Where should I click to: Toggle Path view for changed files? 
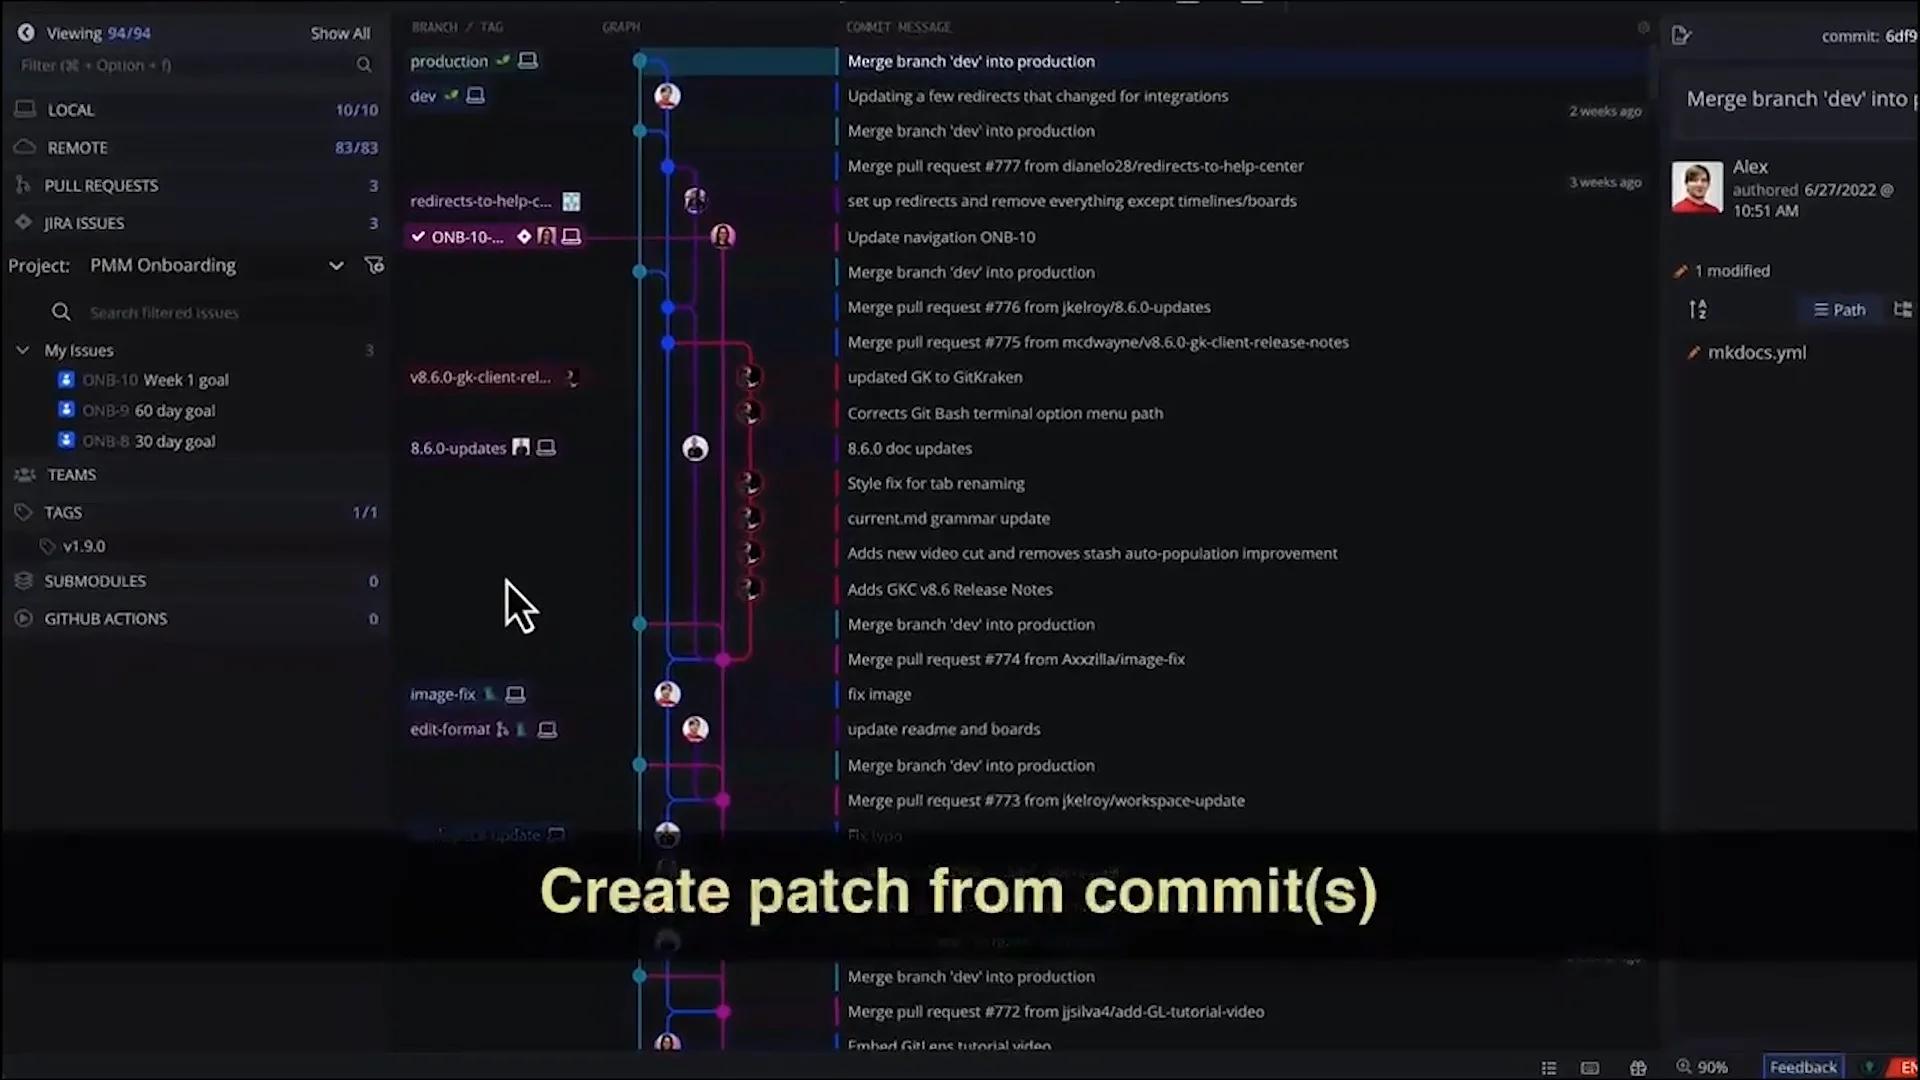pyautogui.click(x=1839, y=310)
